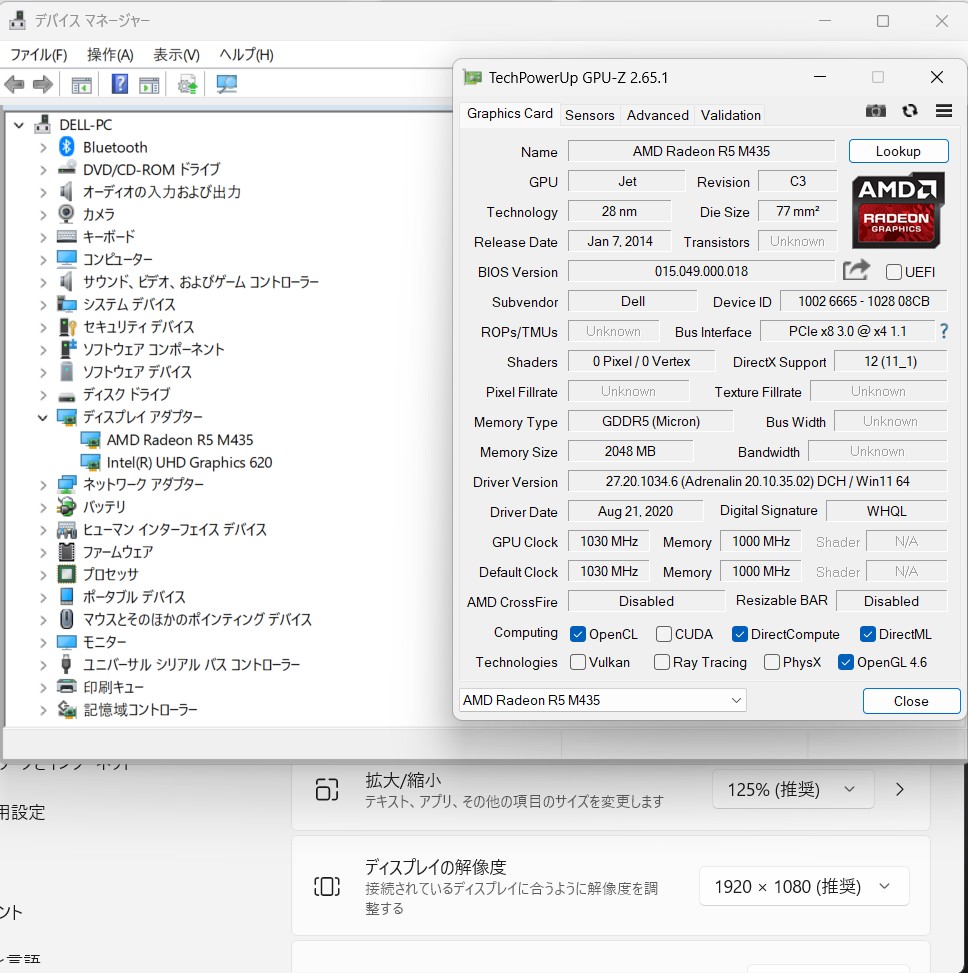Expand the ファームウェア node
Viewport: 968px width, 973px height.
point(43,552)
